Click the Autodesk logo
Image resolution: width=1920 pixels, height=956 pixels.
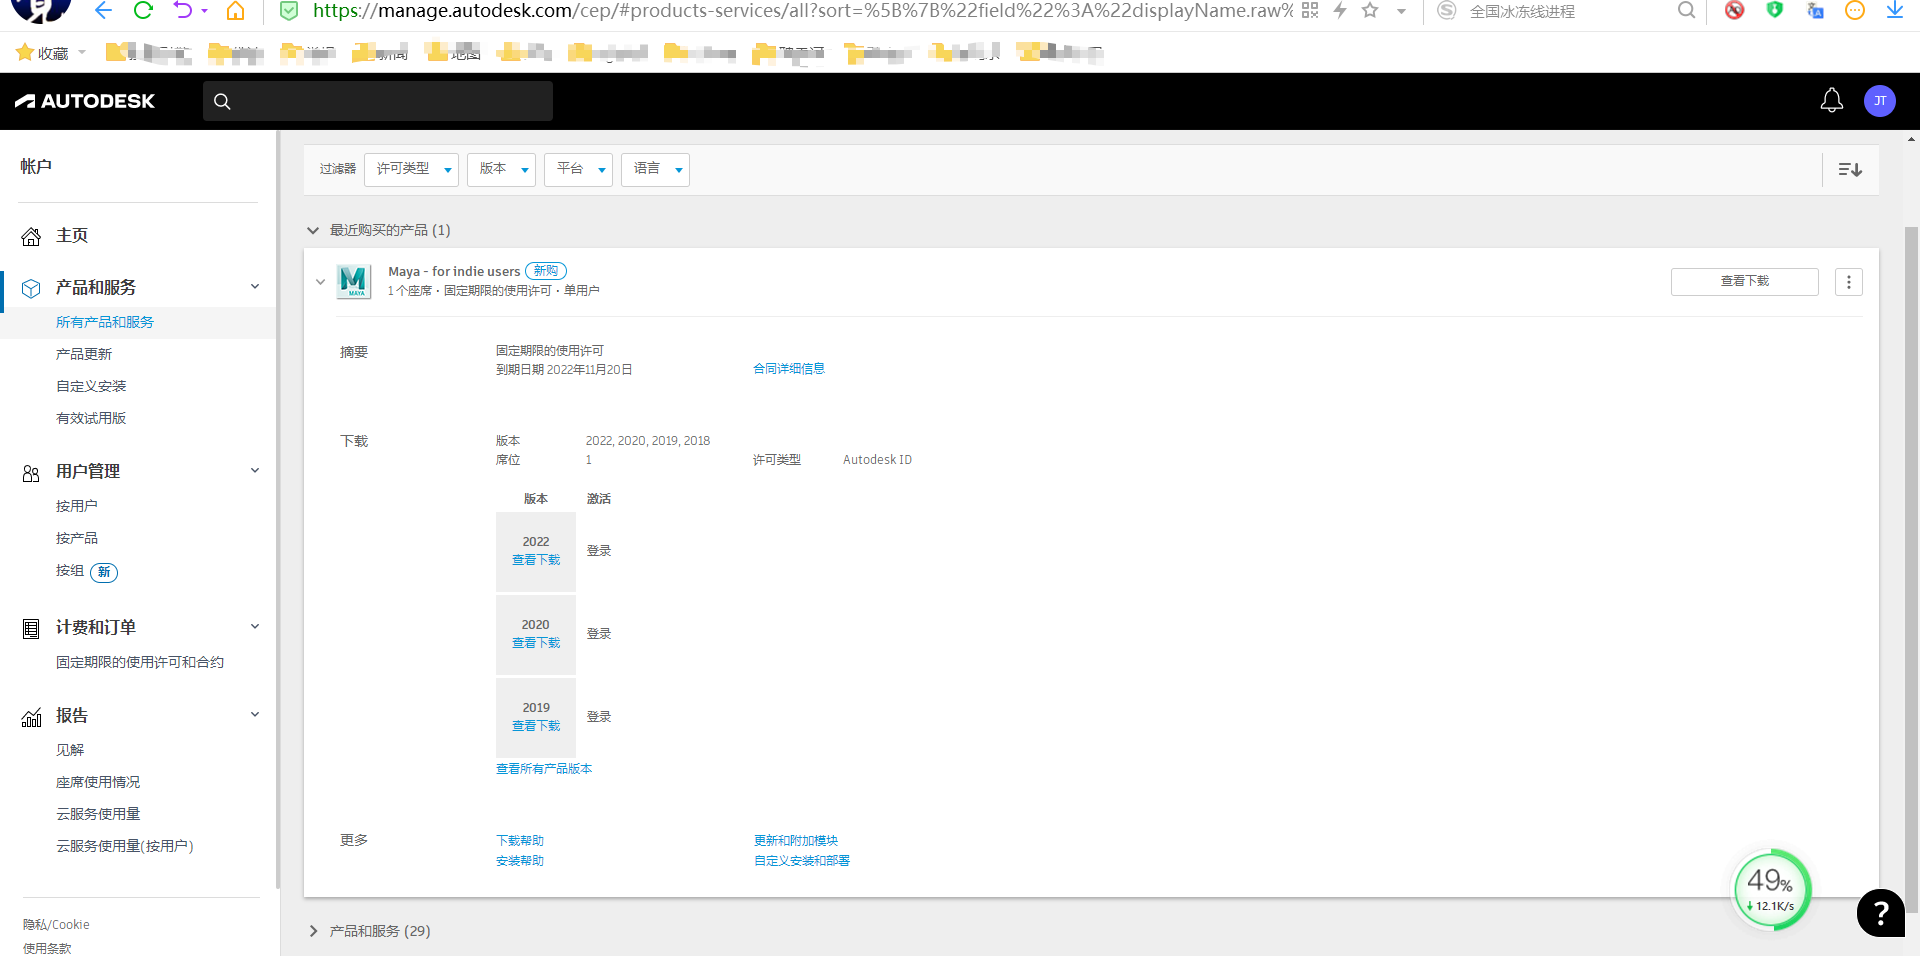(85, 101)
